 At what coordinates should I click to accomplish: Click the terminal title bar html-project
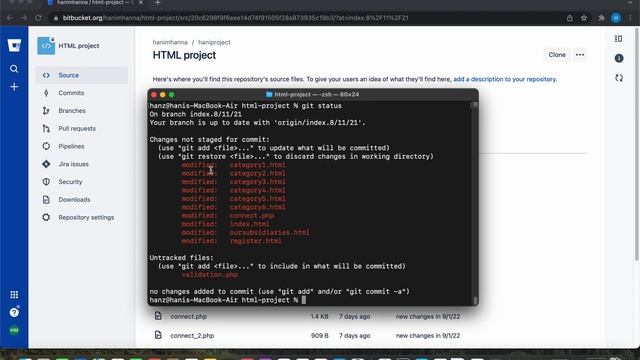[313, 94]
